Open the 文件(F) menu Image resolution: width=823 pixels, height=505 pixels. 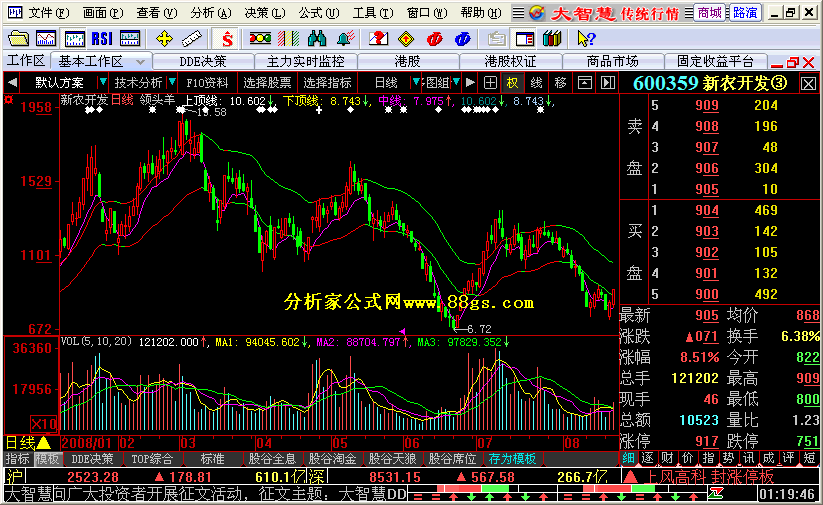[x=48, y=13]
